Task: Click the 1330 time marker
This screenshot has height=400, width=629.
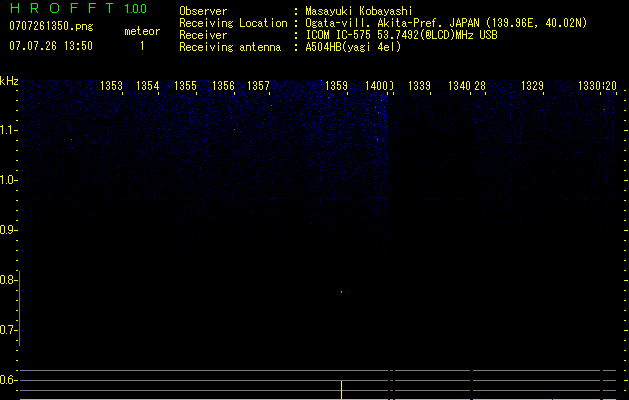Action: 589,86
